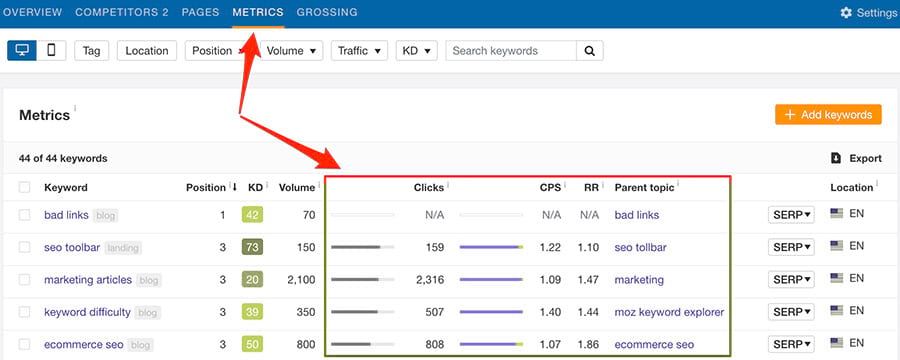Open the Volume filter dropdown
This screenshot has height=360, width=900.
(292, 51)
